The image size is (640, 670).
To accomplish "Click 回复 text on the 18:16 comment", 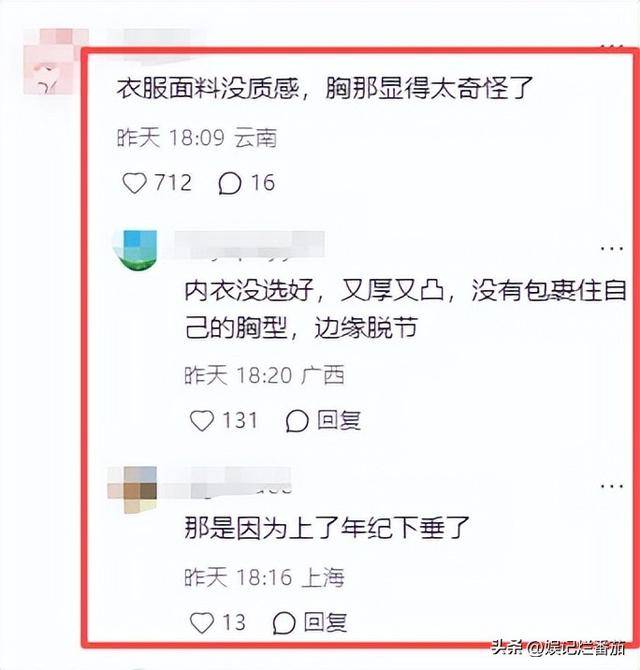I will click(325, 622).
